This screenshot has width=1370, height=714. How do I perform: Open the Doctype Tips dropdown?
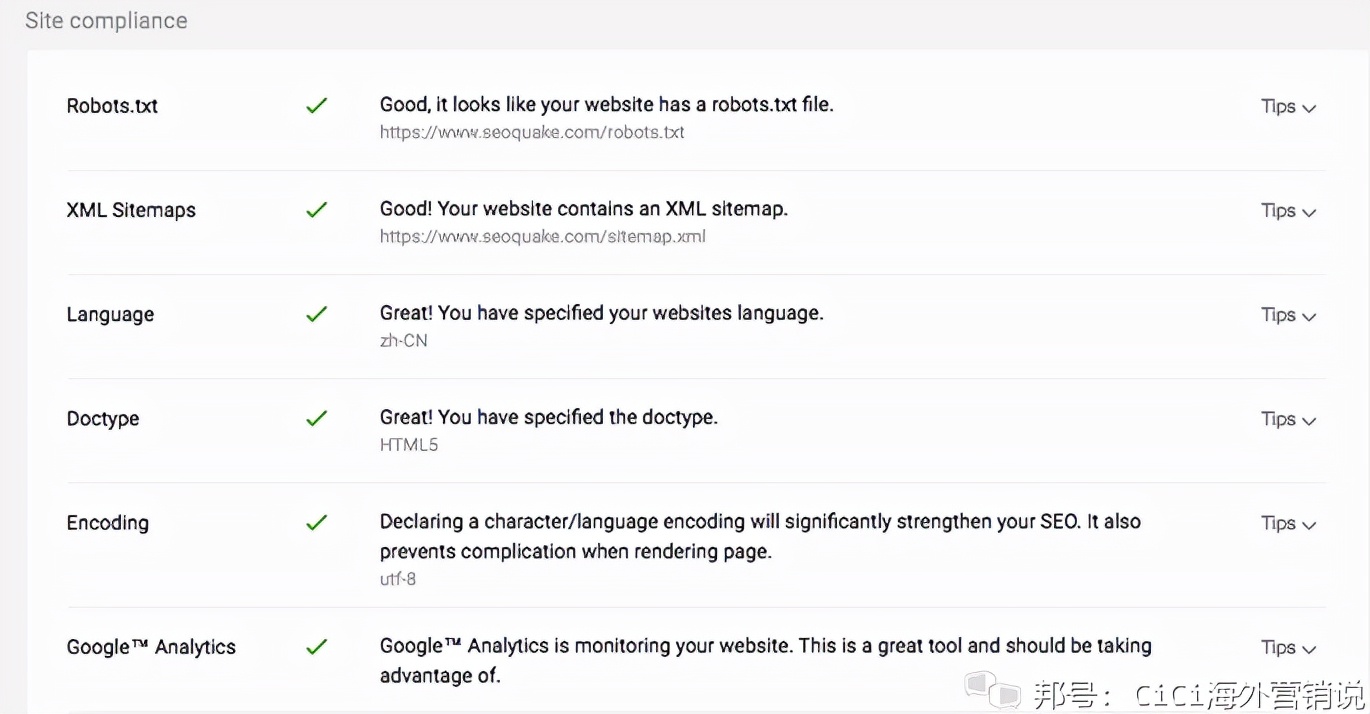coord(1288,419)
